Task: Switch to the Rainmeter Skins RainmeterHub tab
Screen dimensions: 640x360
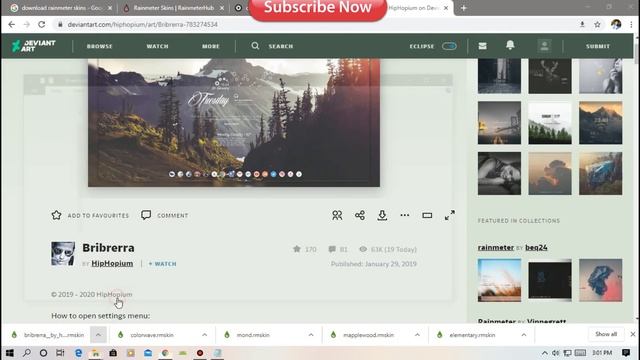Action: [174, 8]
